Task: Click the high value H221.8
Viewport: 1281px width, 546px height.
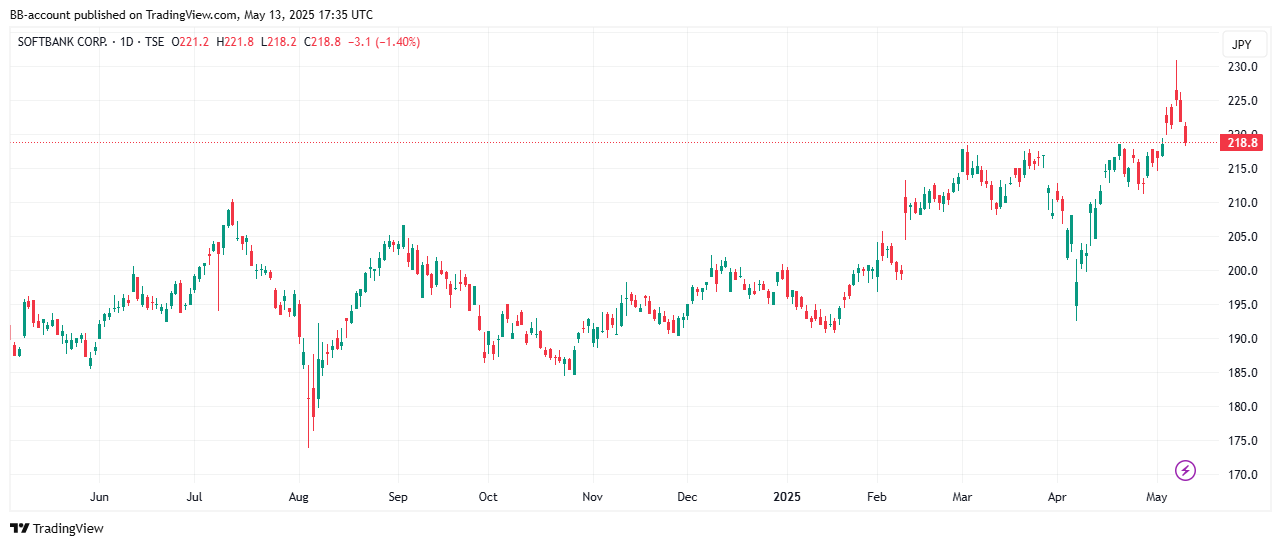Action: click(x=234, y=42)
